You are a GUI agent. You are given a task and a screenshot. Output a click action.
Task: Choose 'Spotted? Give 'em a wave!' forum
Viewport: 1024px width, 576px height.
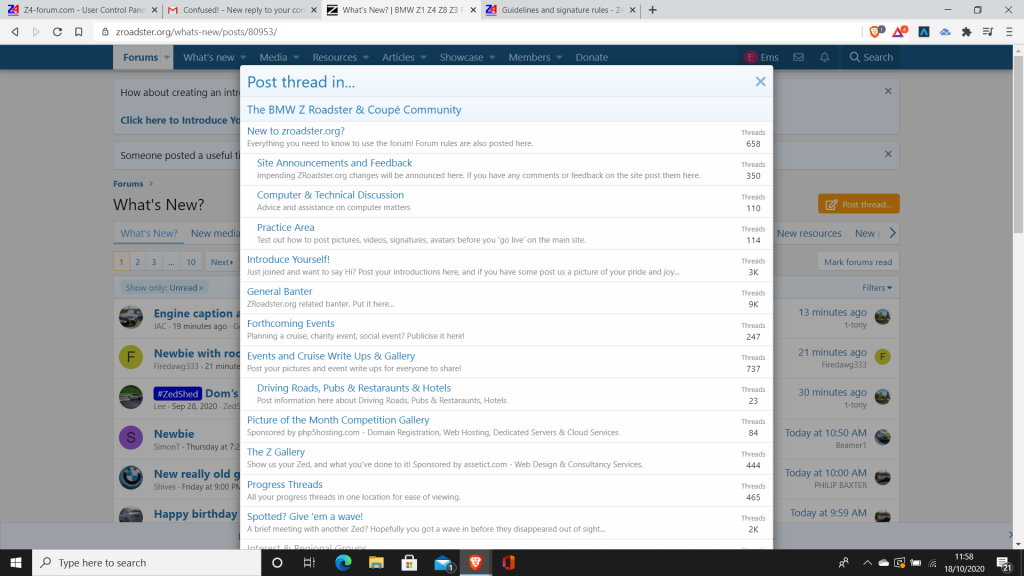pos(304,517)
